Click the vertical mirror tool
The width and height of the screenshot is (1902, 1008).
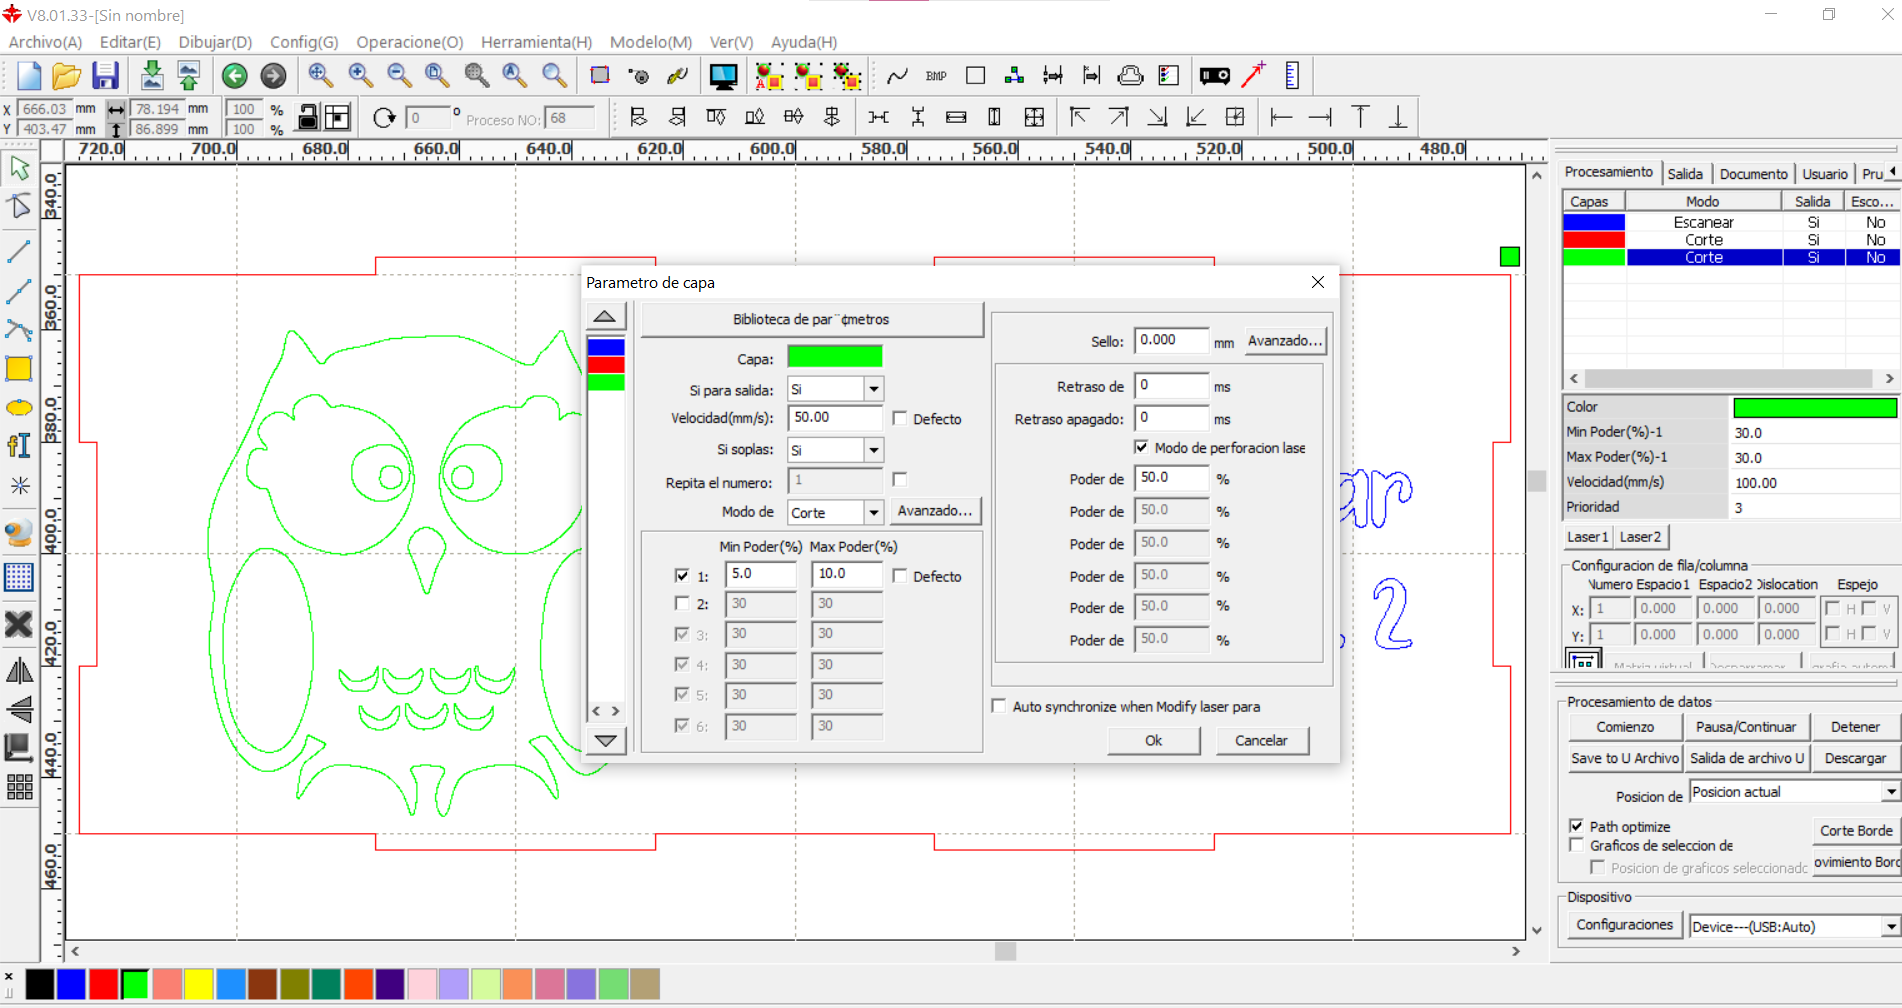click(x=19, y=709)
